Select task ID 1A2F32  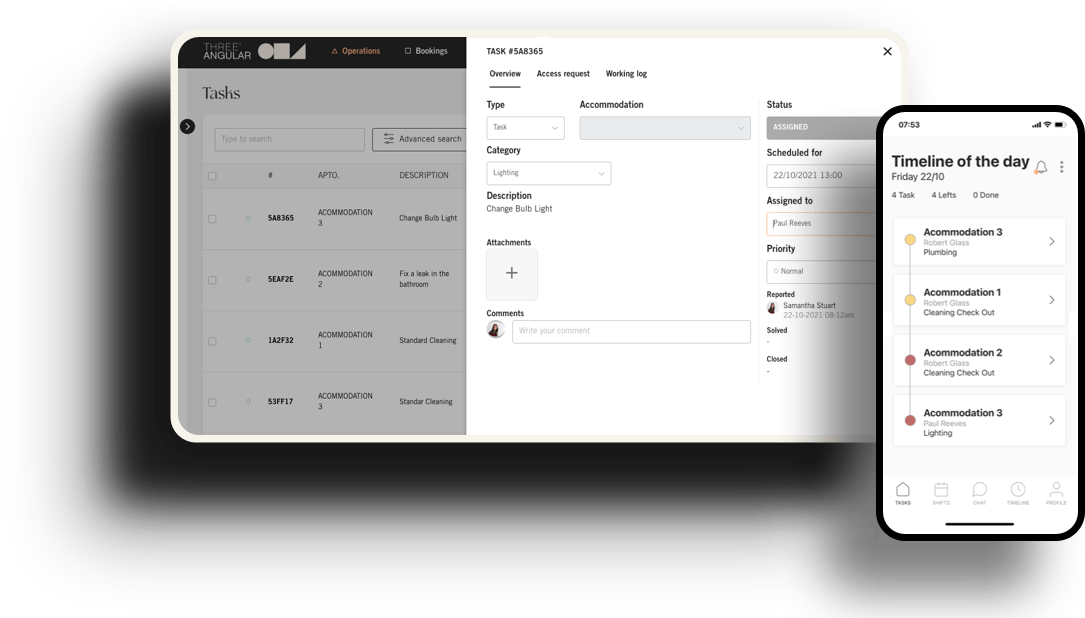[x=281, y=340]
